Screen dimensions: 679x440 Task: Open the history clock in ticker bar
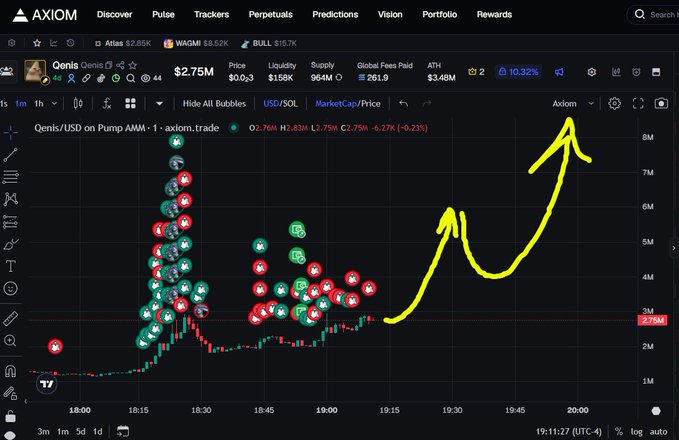point(71,43)
